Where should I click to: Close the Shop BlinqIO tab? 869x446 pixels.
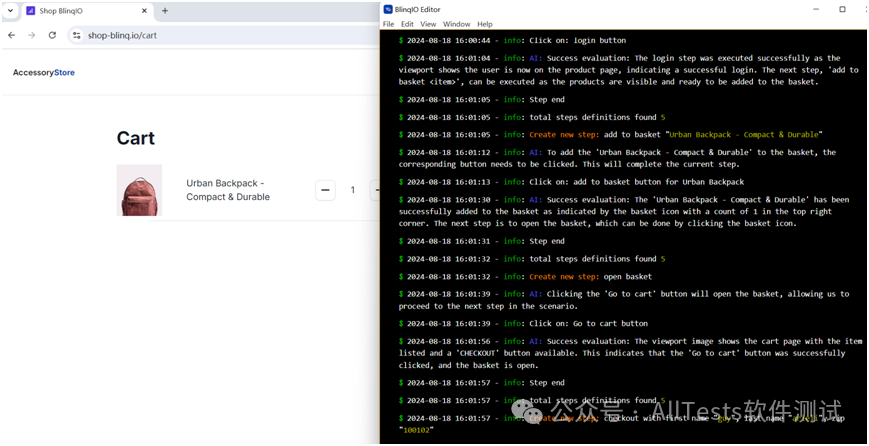(144, 11)
